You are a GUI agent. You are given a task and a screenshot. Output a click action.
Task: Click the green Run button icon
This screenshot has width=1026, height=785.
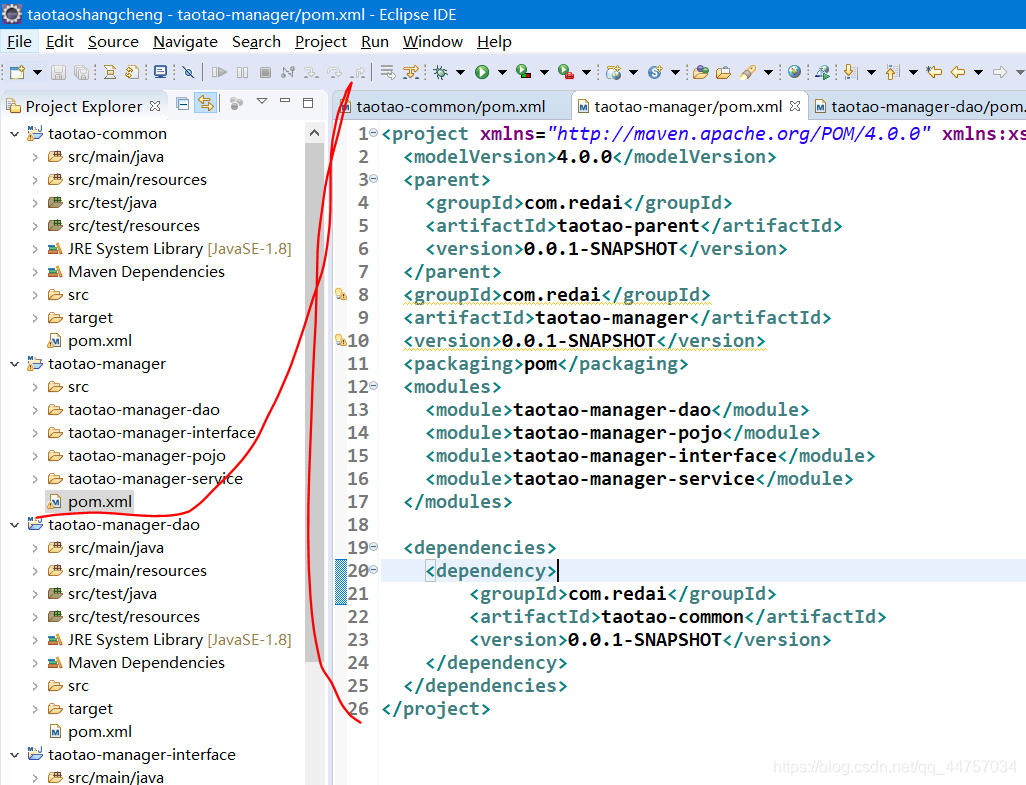(x=482, y=72)
